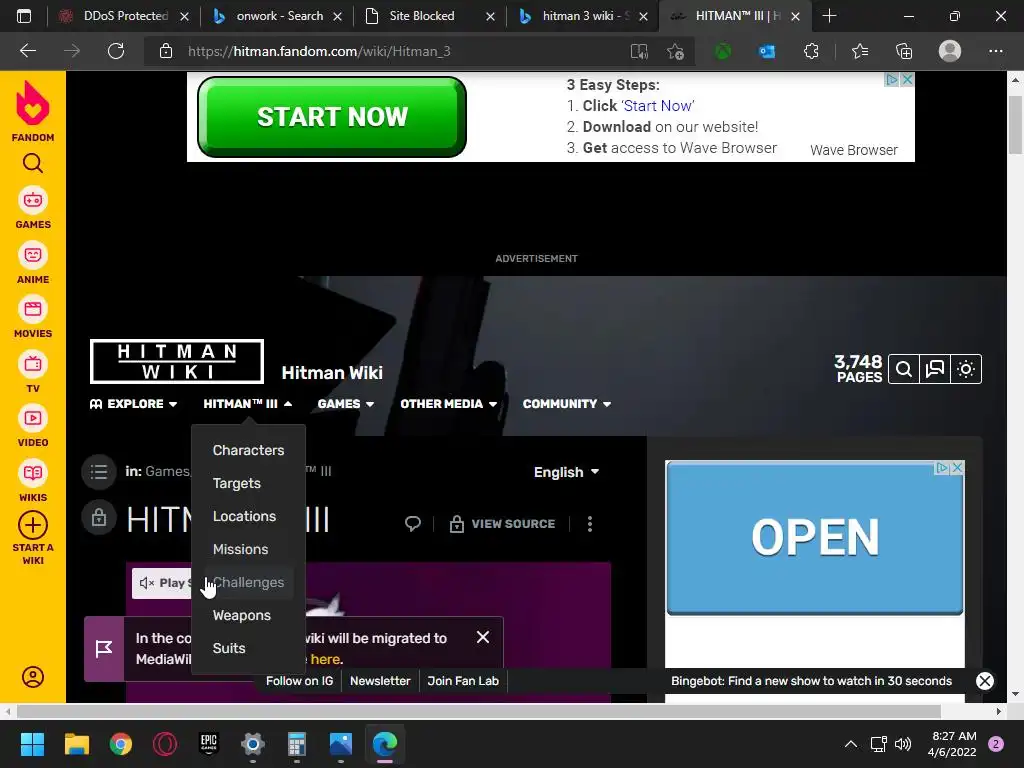Open the Fandom home logo
The width and height of the screenshot is (1024, 768).
coord(33,111)
